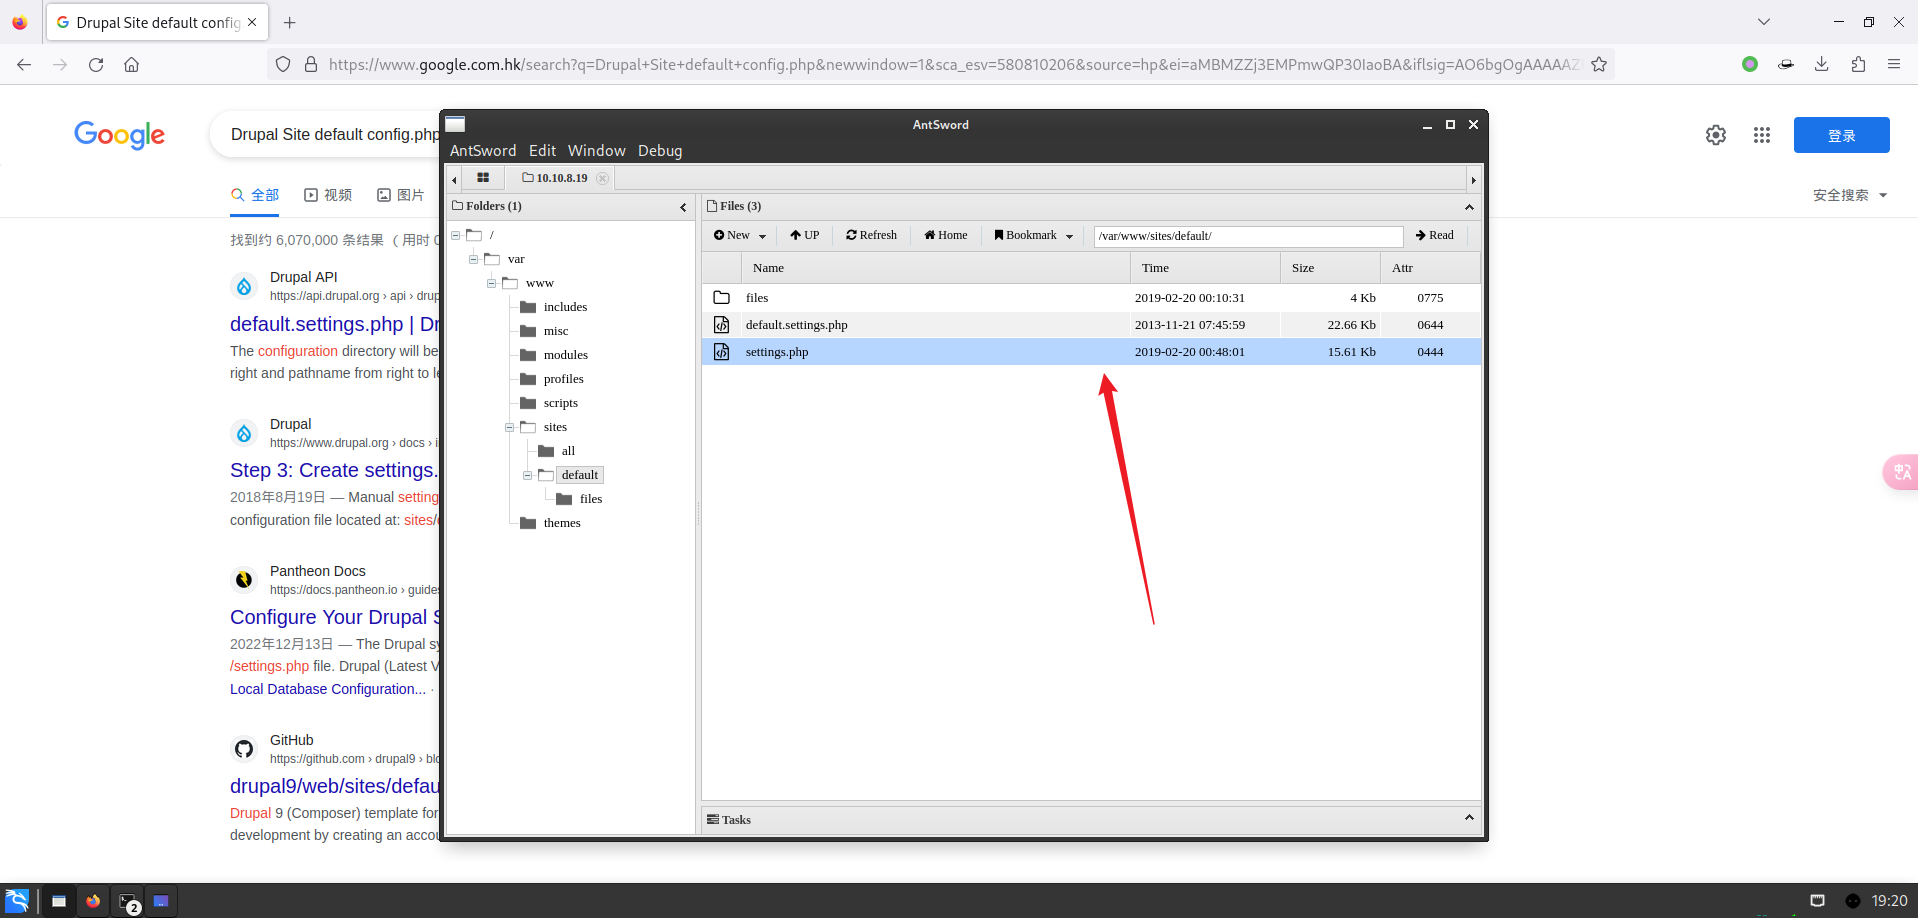The width and height of the screenshot is (1918, 918).
Task: Collapse the Files panel
Action: tap(1469, 207)
